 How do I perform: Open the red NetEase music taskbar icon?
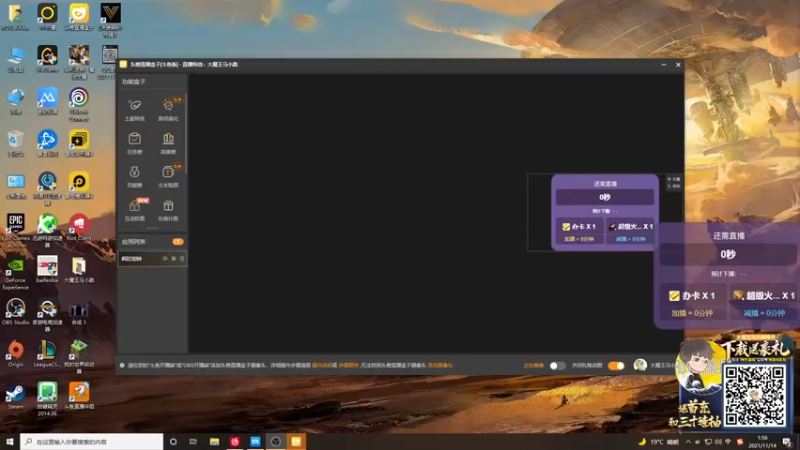[235, 442]
